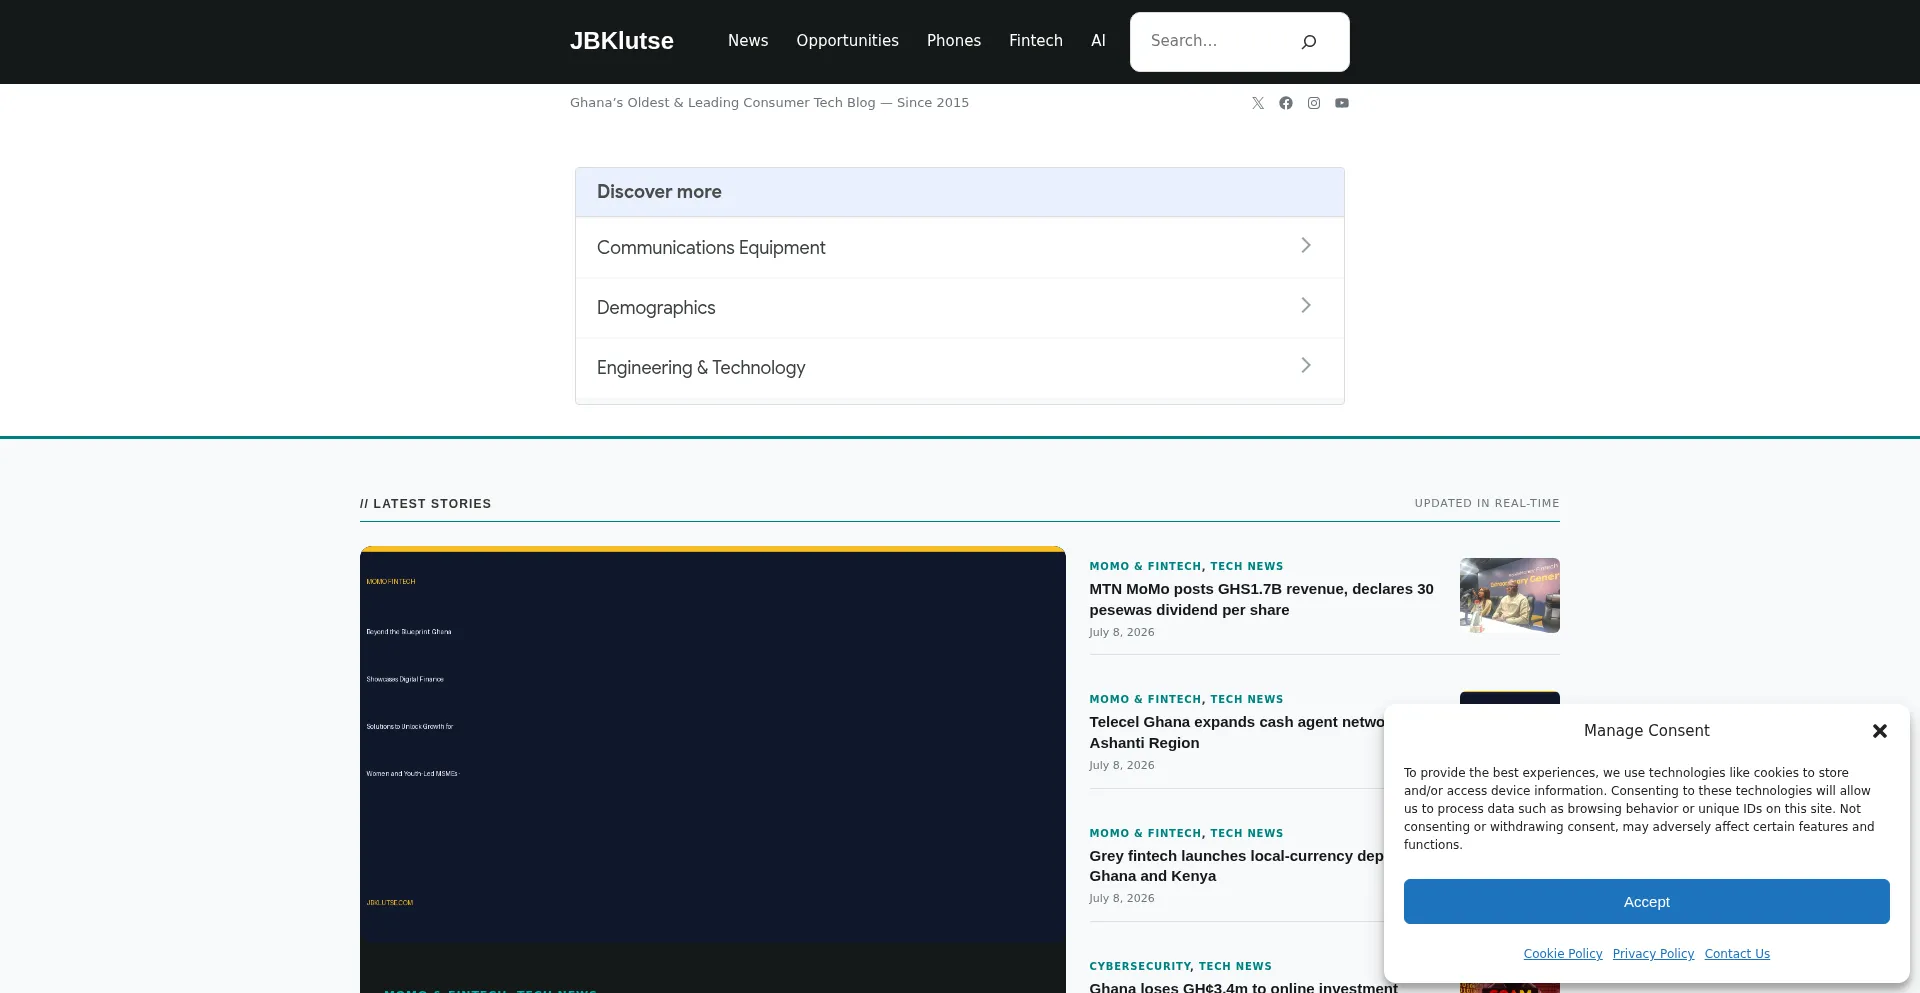Expand Engineering & Technology chevron
Image resolution: width=1920 pixels, height=993 pixels.
click(x=1306, y=366)
